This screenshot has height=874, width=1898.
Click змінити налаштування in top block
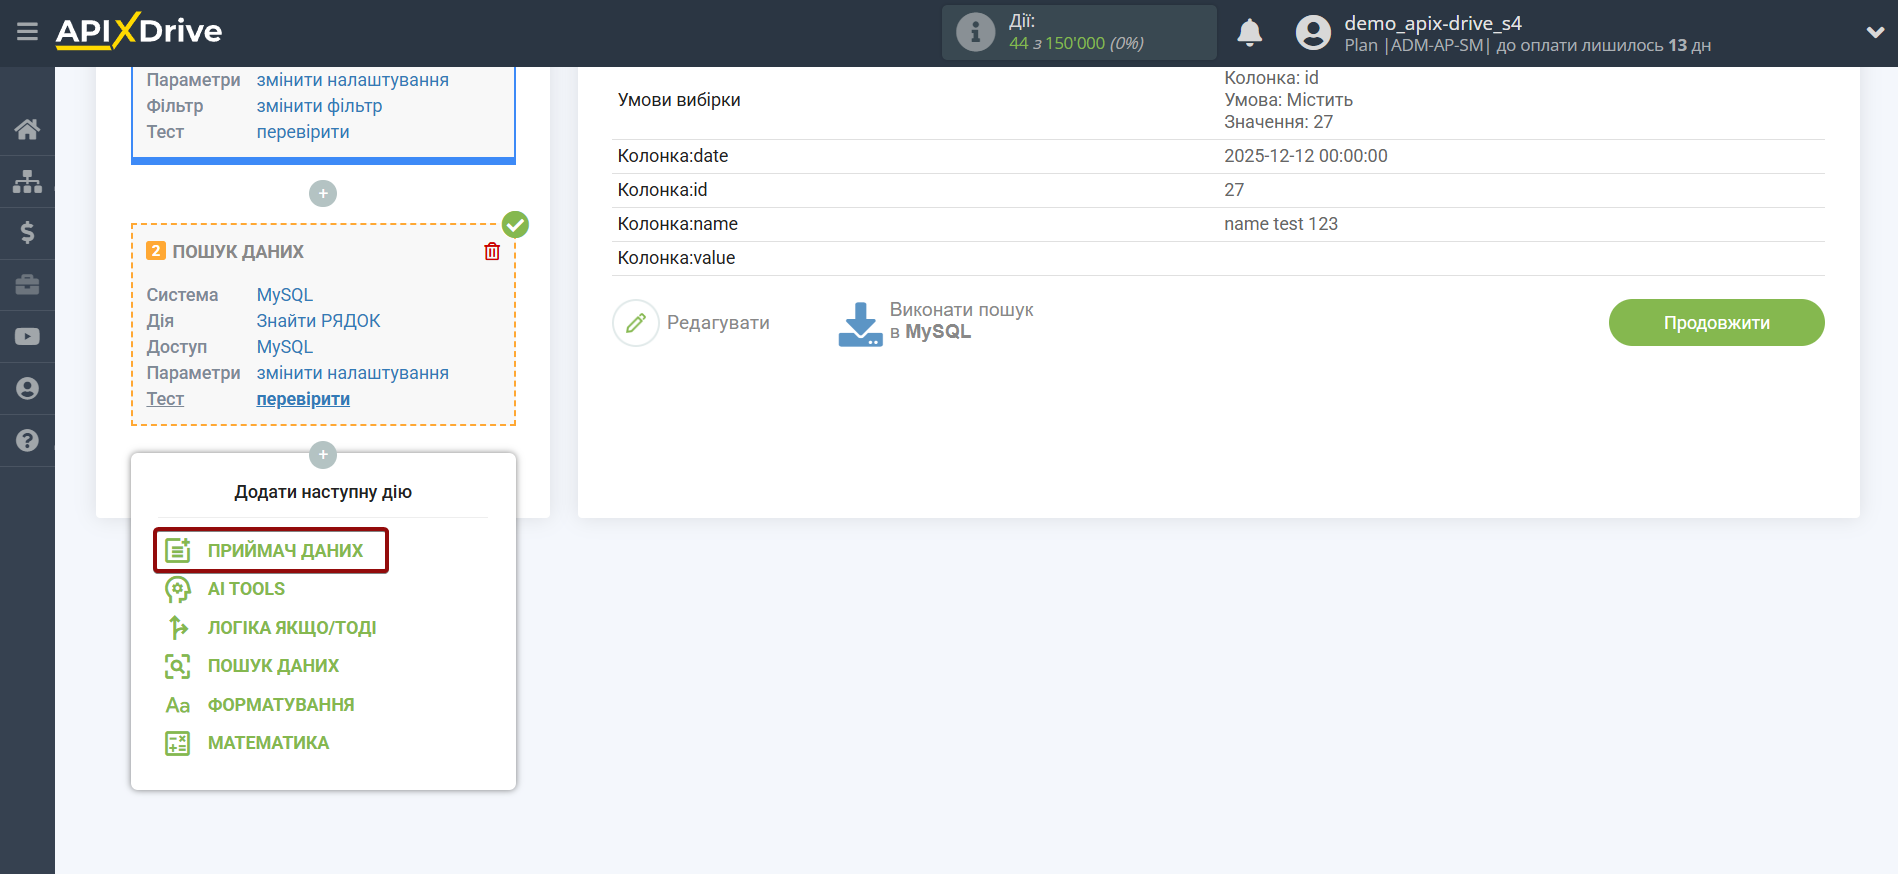click(352, 80)
